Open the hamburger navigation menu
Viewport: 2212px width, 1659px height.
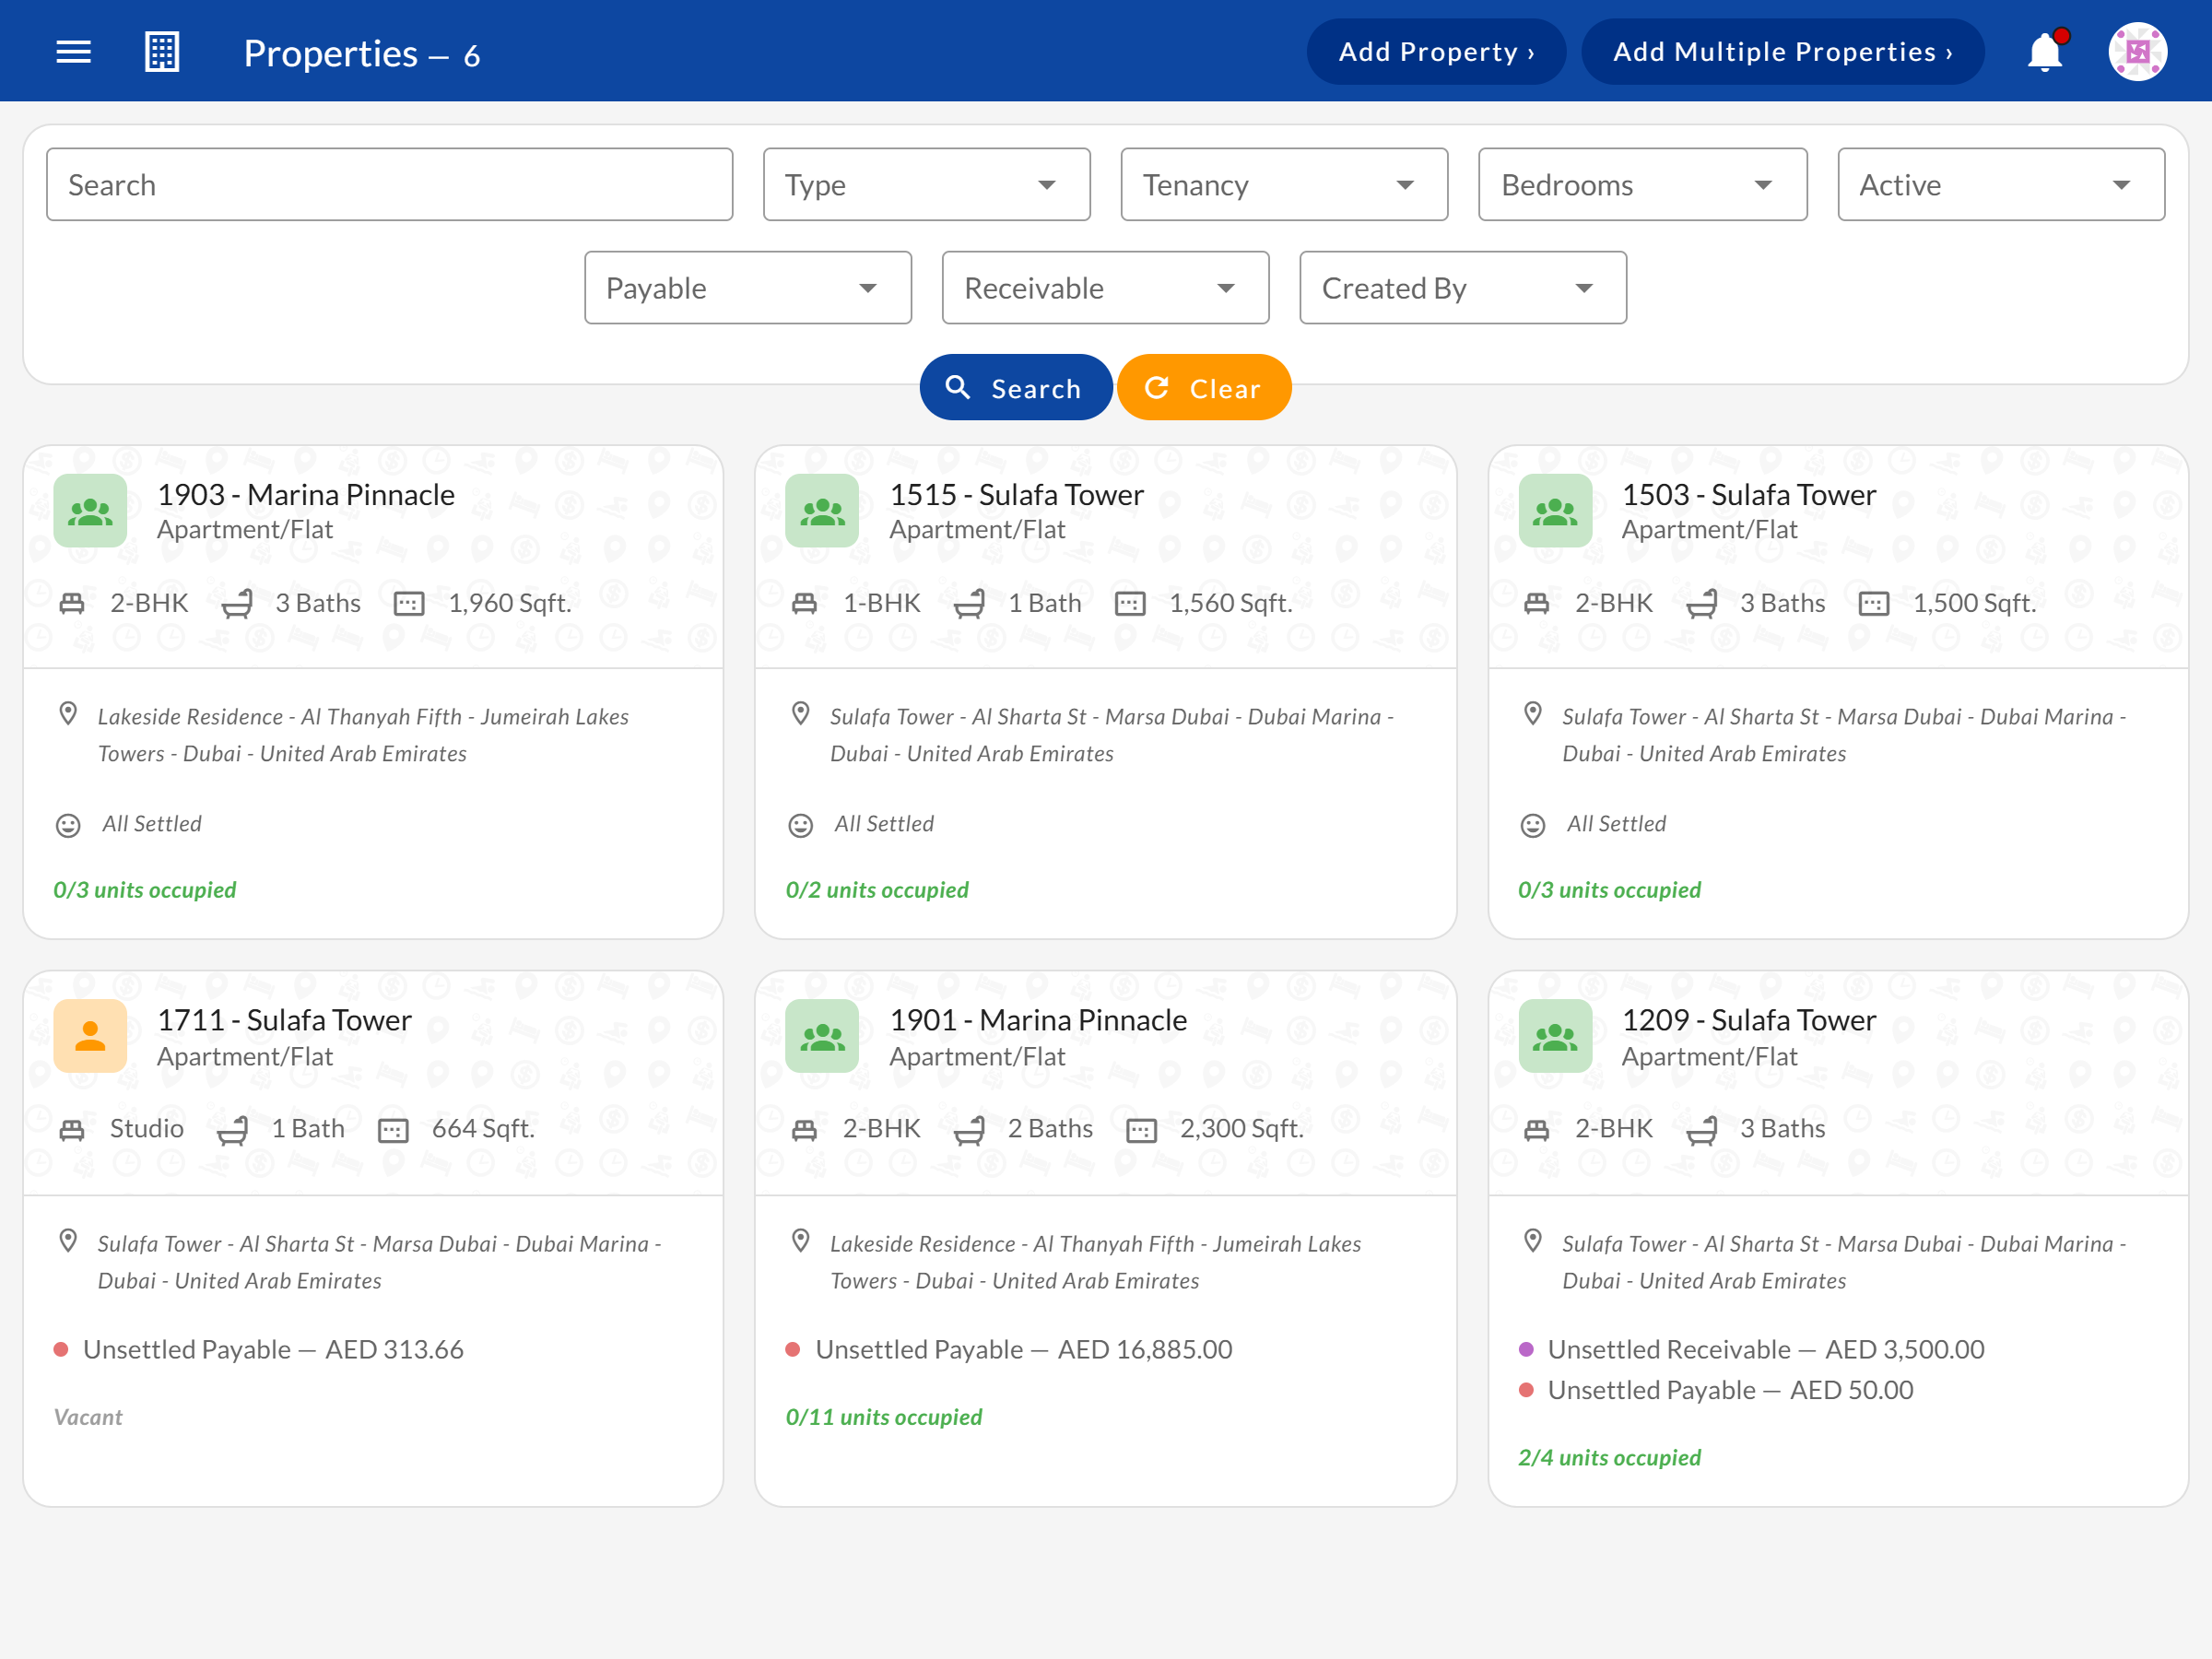click(x=73, y=51)
